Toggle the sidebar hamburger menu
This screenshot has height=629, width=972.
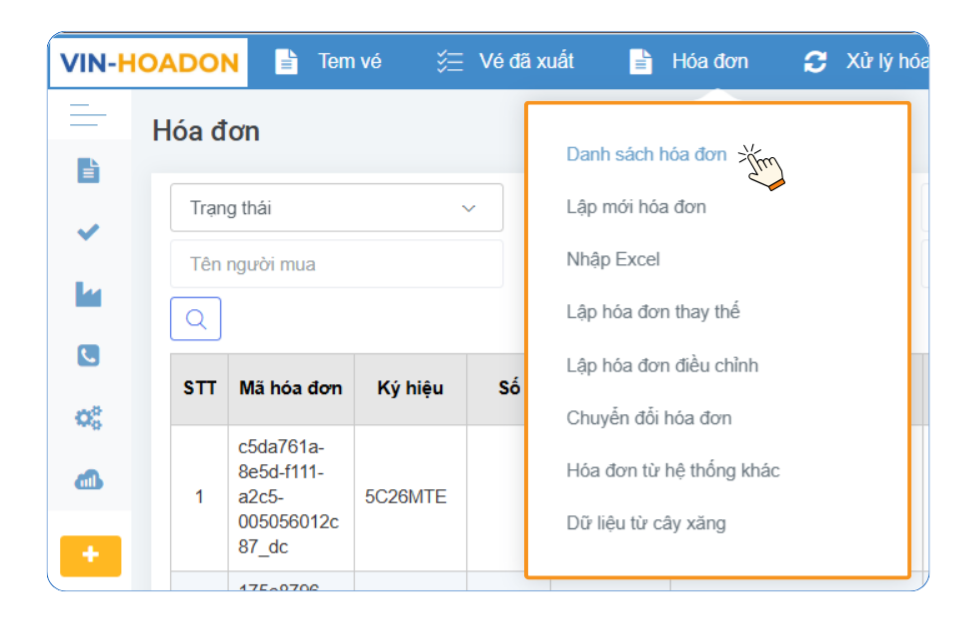88,115
